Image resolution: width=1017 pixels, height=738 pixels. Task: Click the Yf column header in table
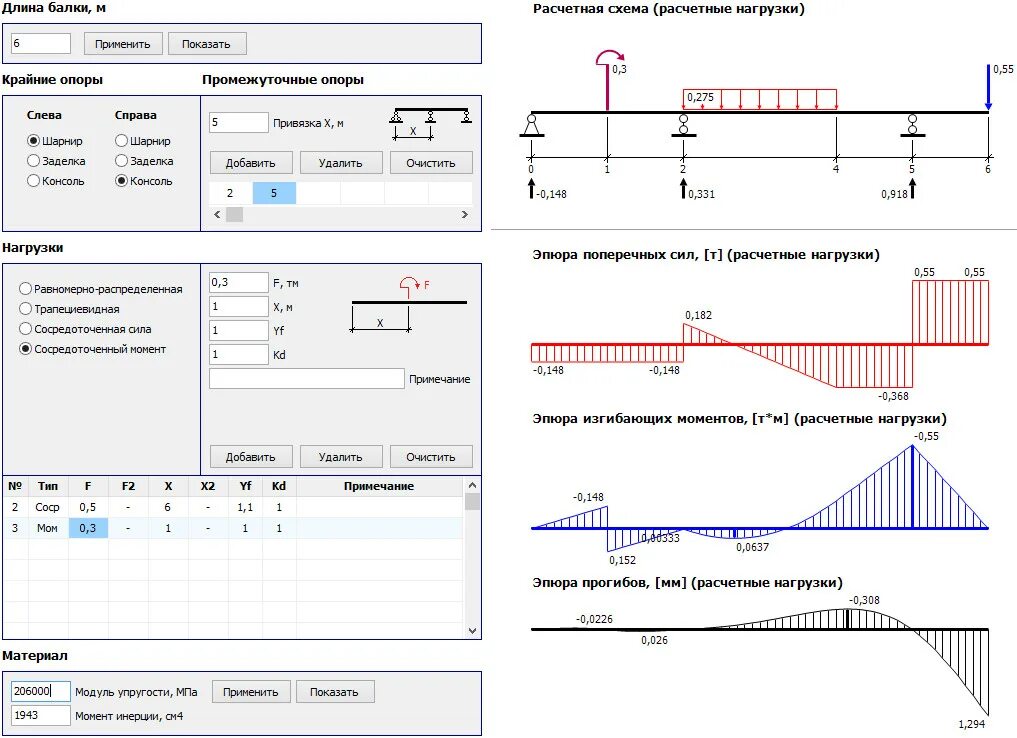245,486
